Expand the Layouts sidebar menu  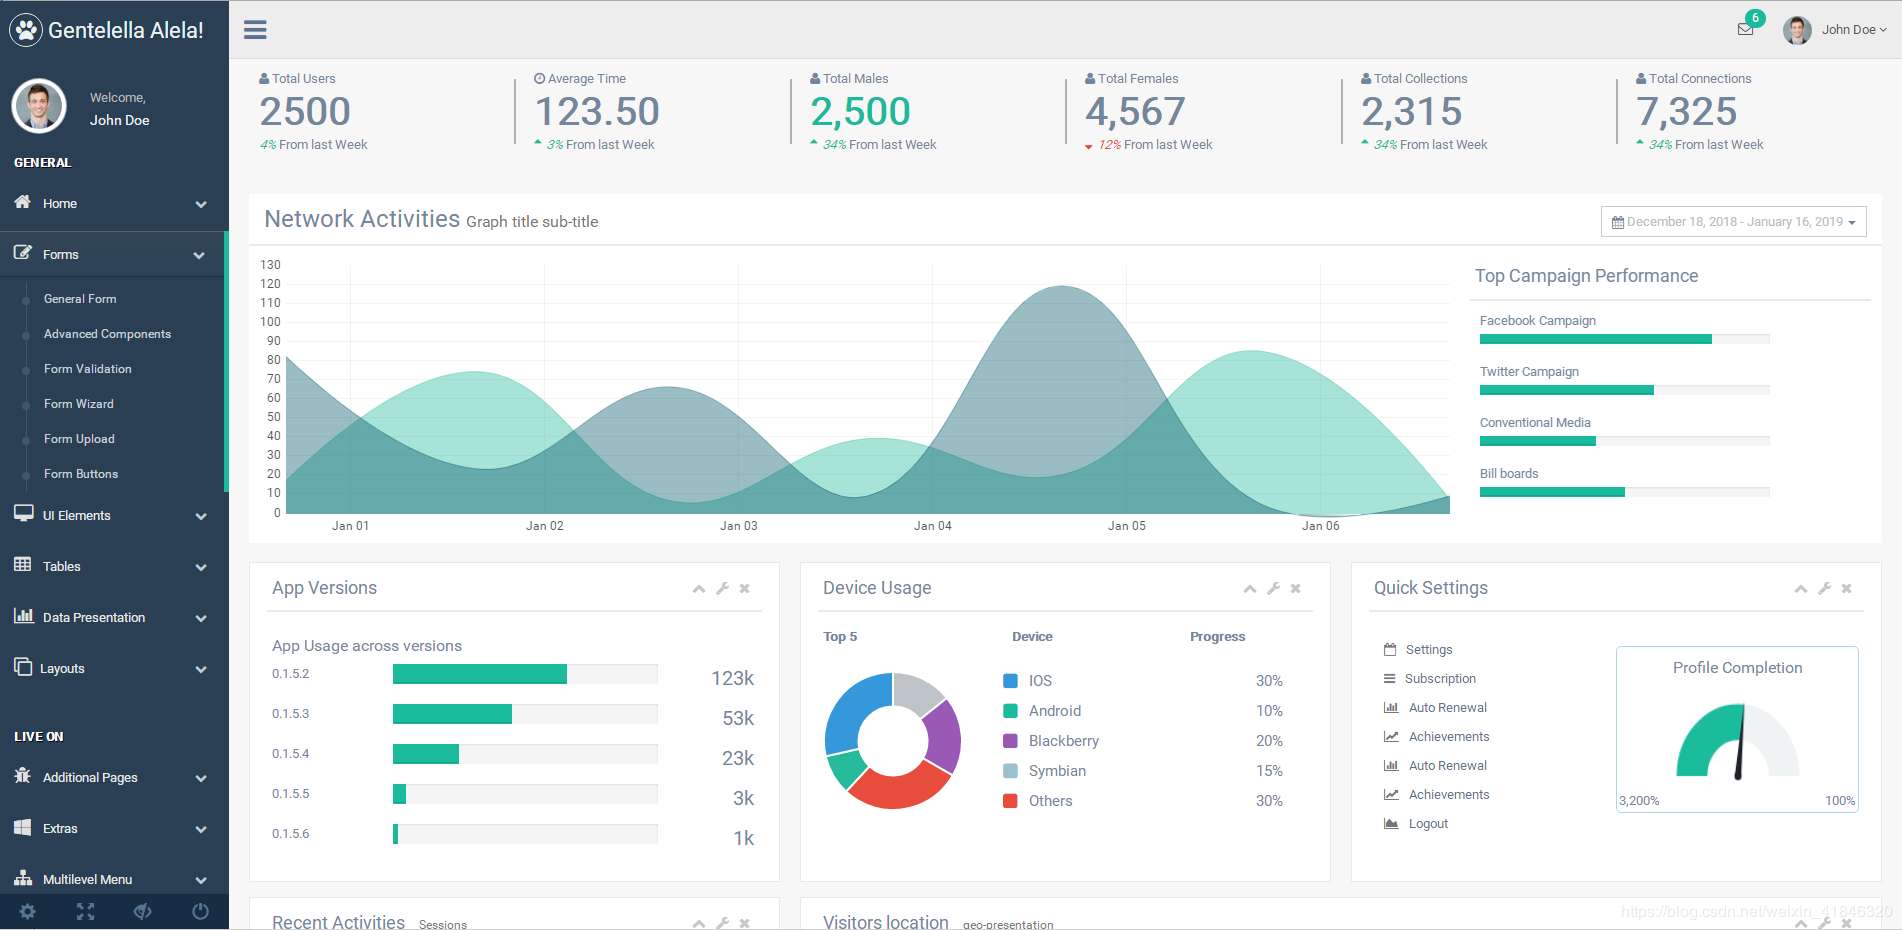114,668
